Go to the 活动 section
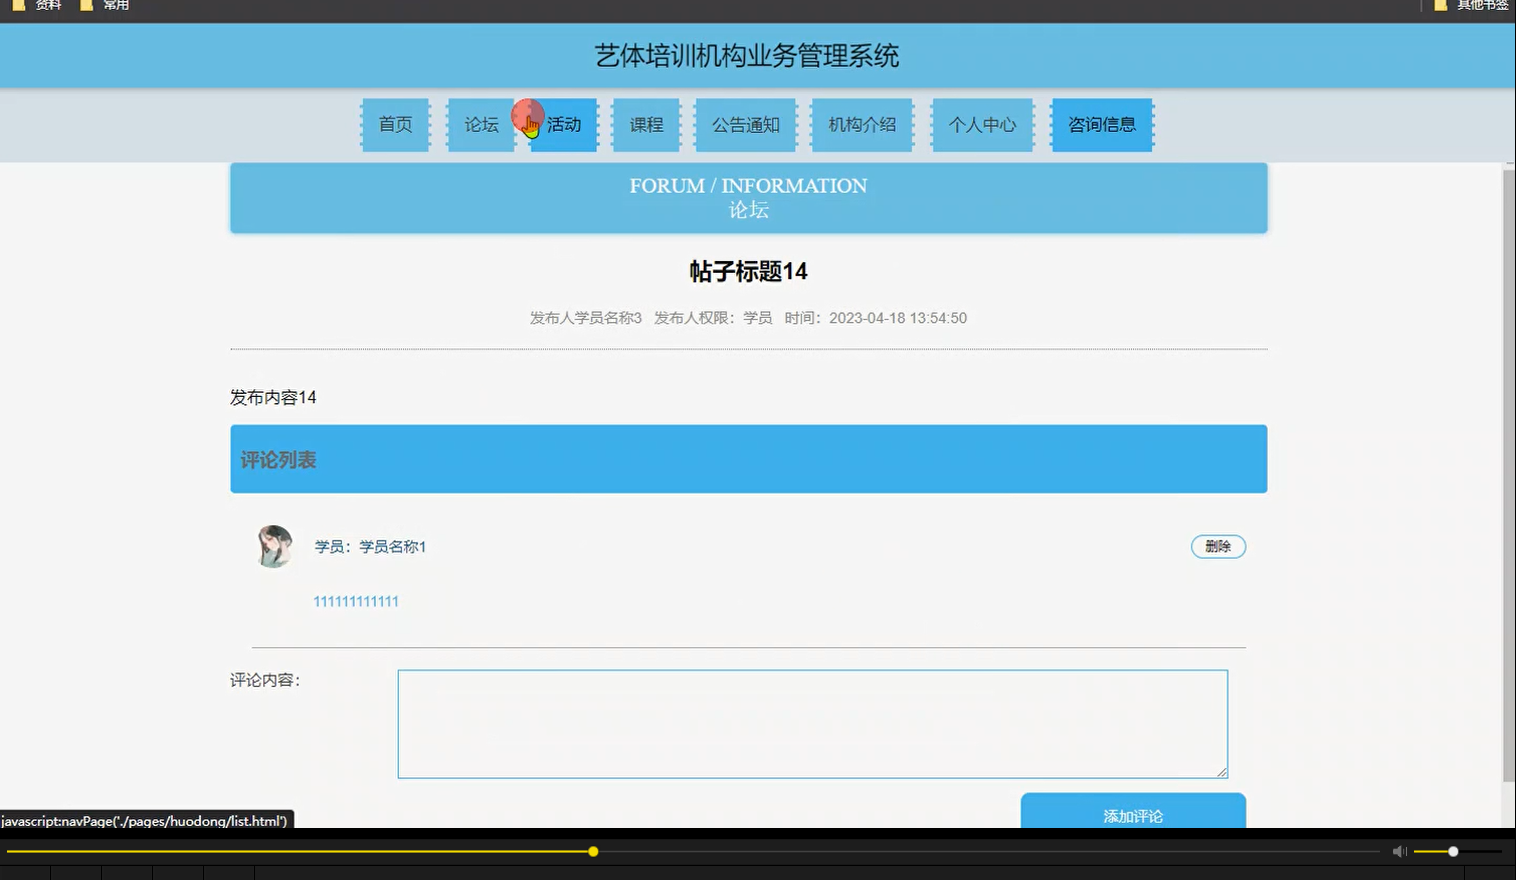The width and height of the screenshot is (1516, 880). click(563, 124)
